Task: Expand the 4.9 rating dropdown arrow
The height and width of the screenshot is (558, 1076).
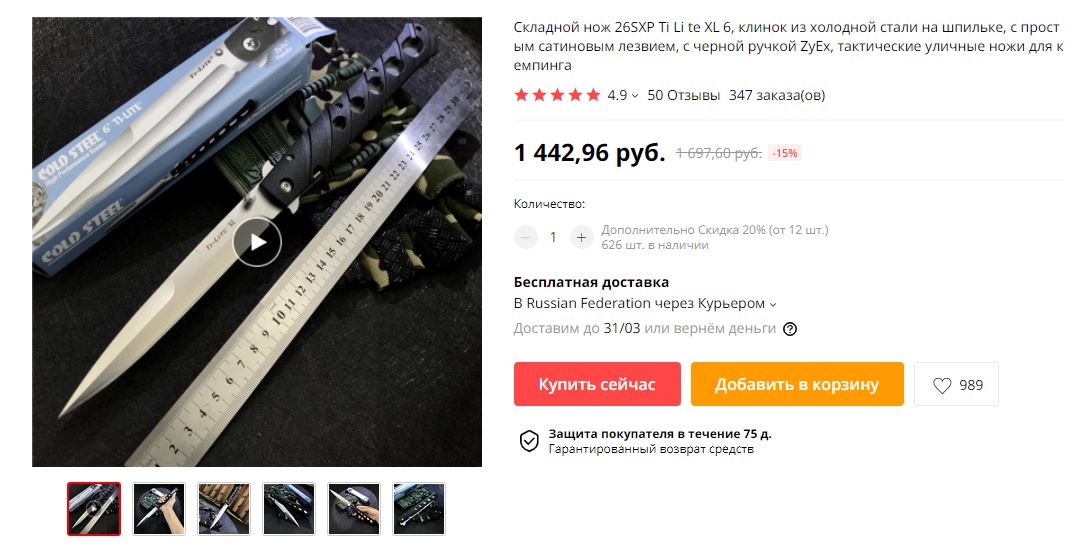Action: pos(635,96)
